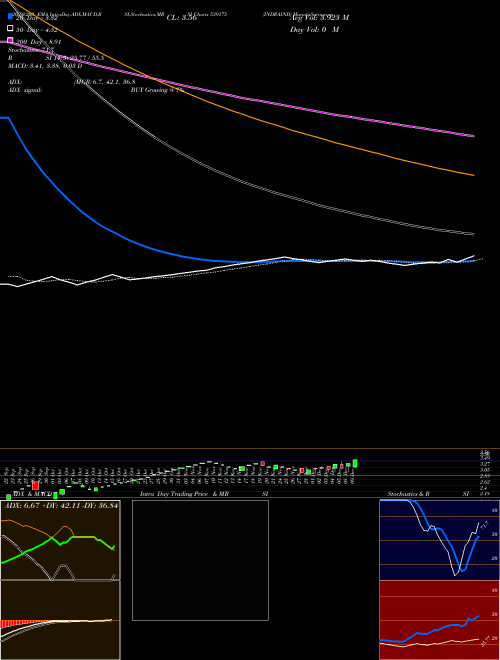500x660 pixels.
Task: Click the 'MACD: 3.41, 3.38, 0.03 D' readout
Action: click(x=45, y=66)
